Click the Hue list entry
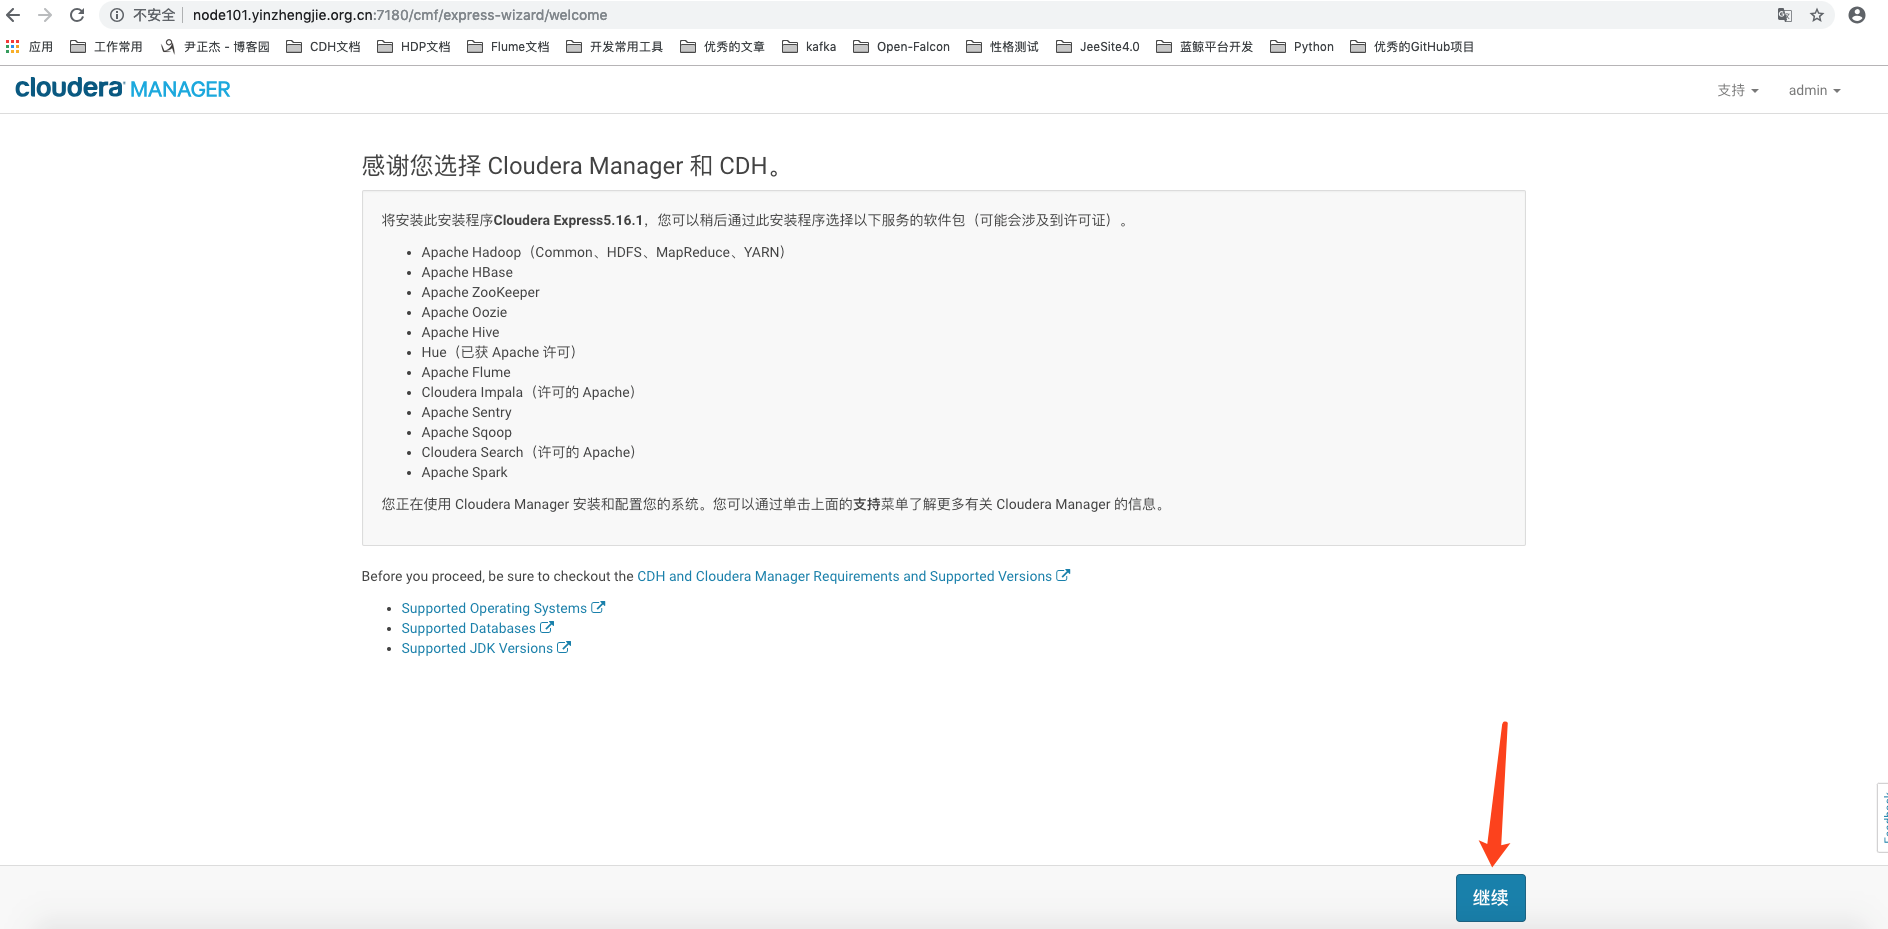The width and height of the screenshot is (1888, 929). (x=499, y=352)
